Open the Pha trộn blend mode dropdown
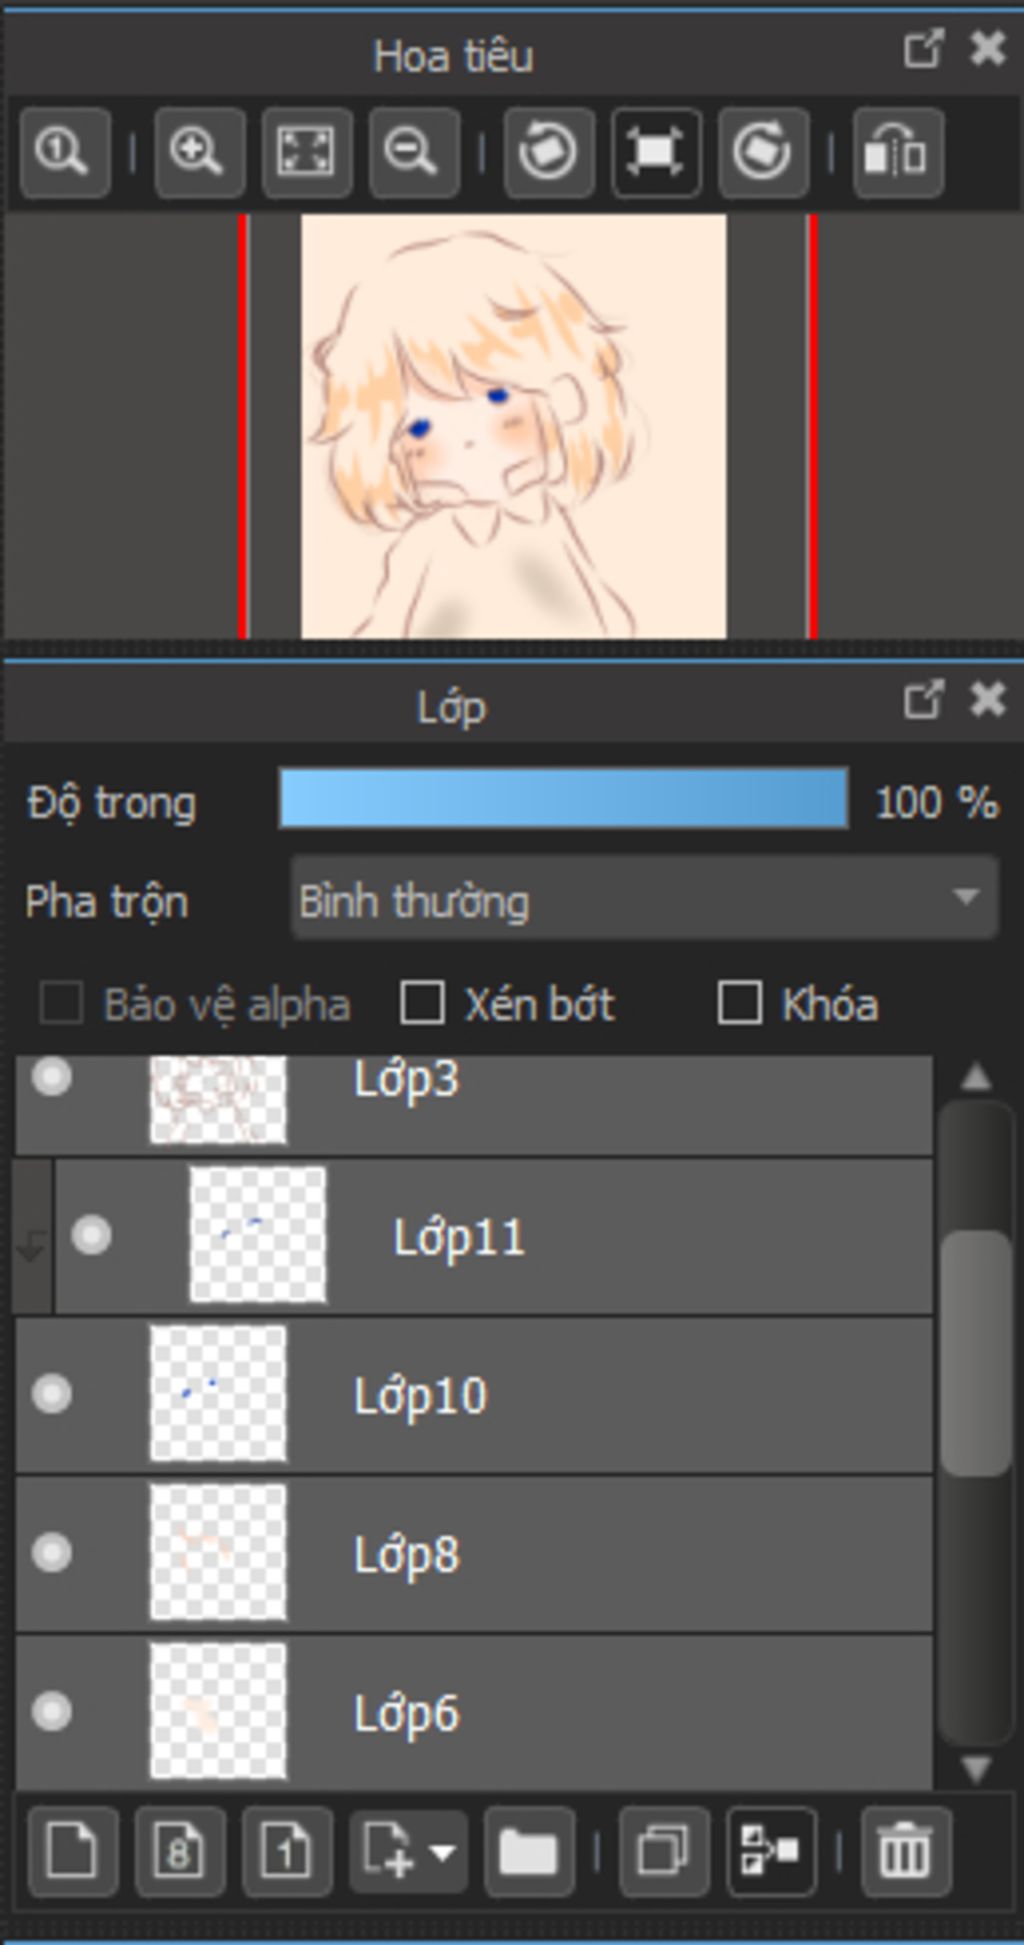This screenshot has height=1945, width=1024. point(644,899)
